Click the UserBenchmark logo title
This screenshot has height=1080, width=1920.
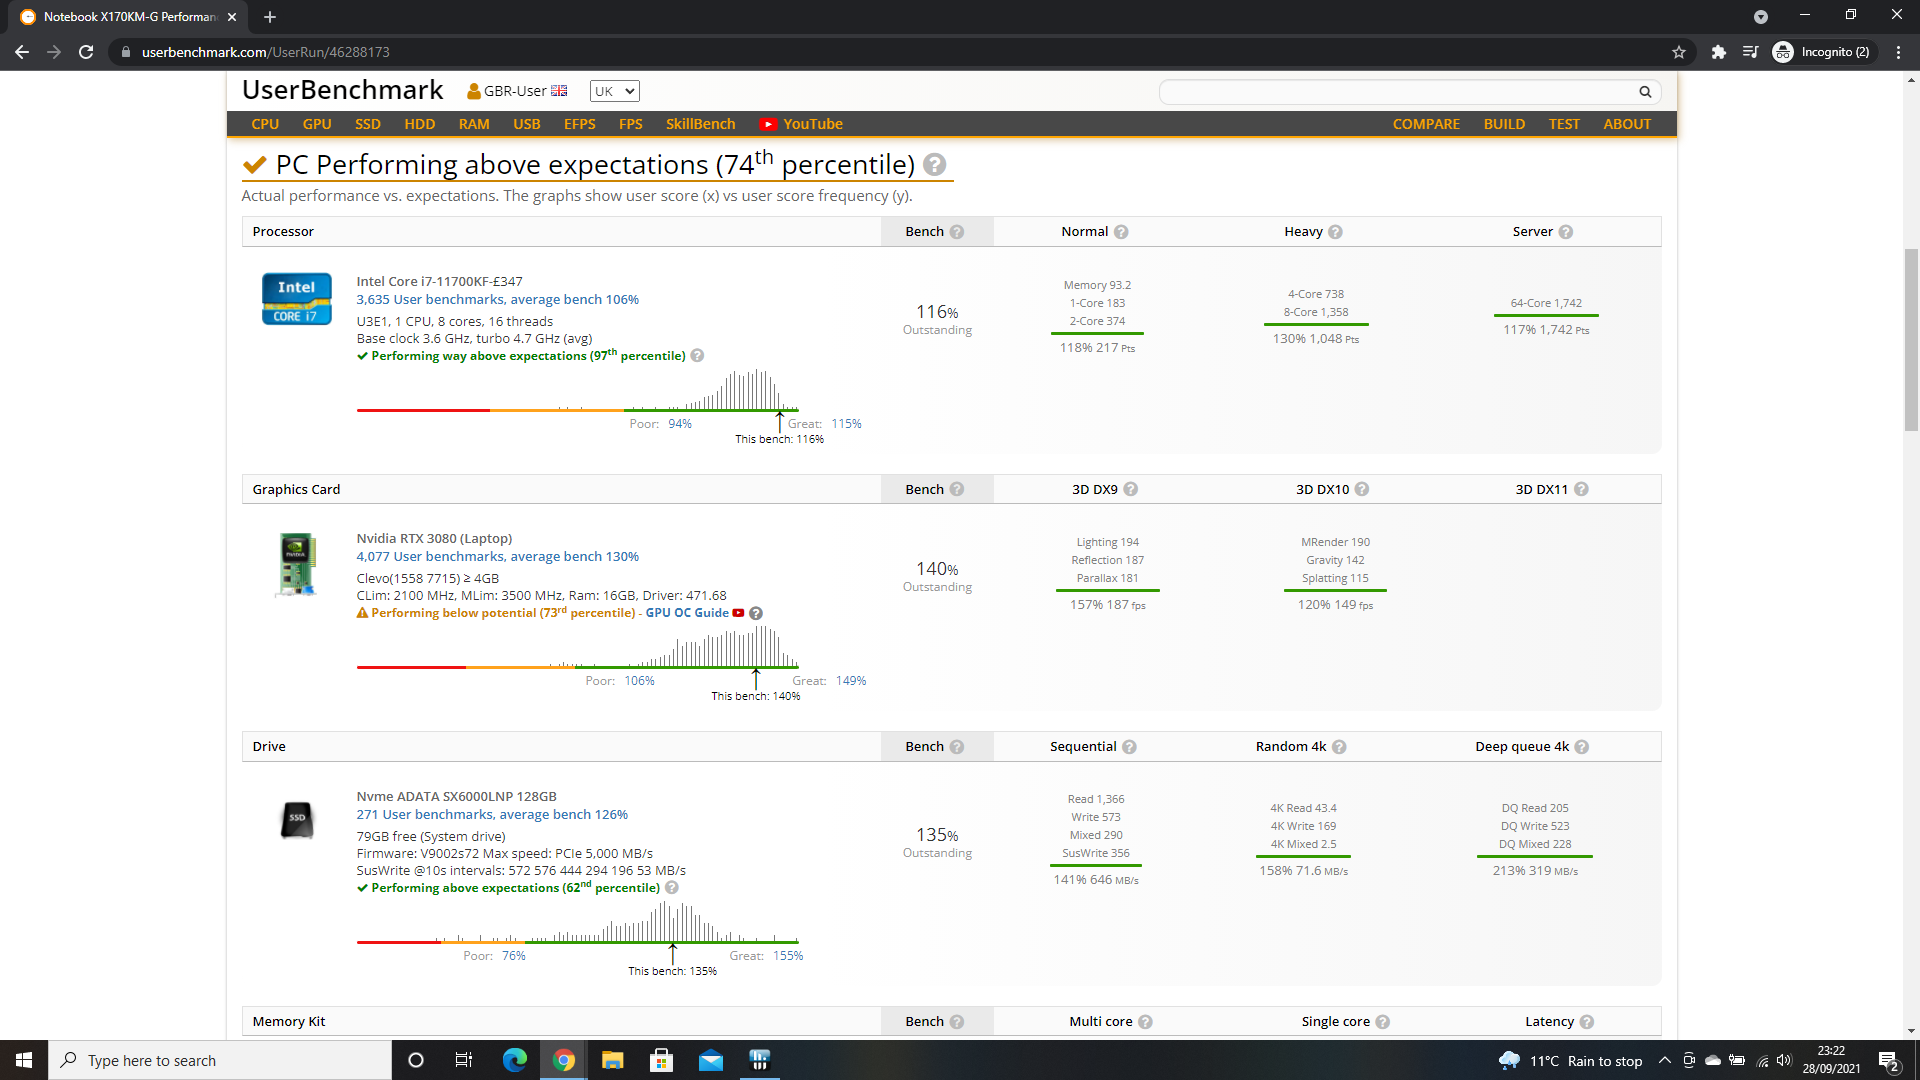tap(343, 90)
